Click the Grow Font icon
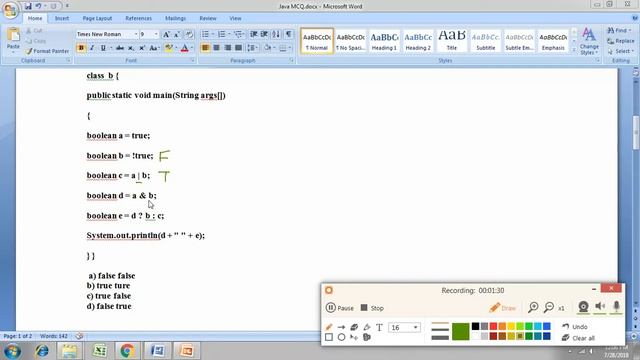 pos(166,34)
